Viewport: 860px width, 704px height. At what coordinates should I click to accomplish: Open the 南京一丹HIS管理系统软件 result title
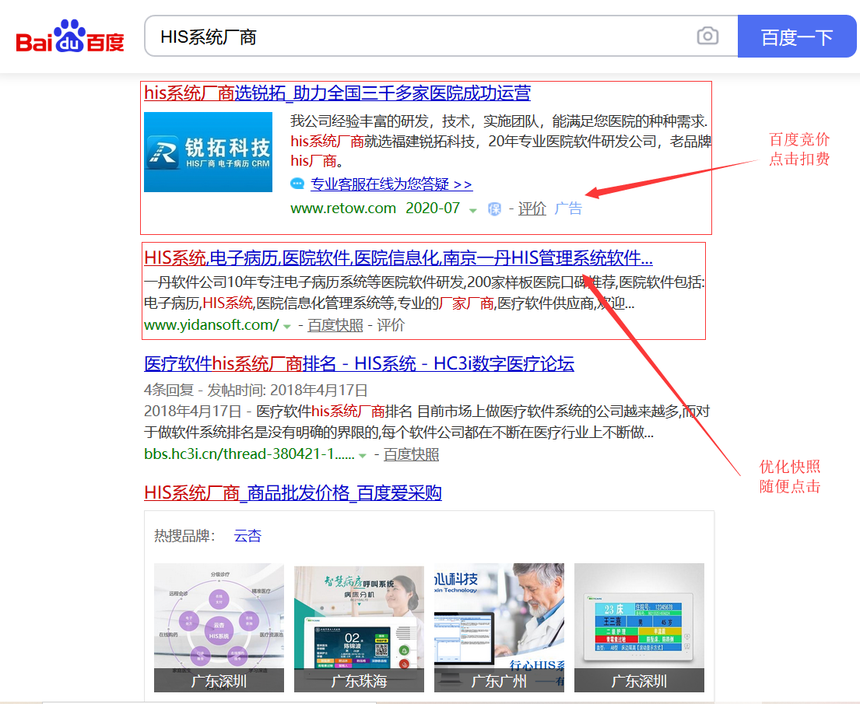click(399, 258)
